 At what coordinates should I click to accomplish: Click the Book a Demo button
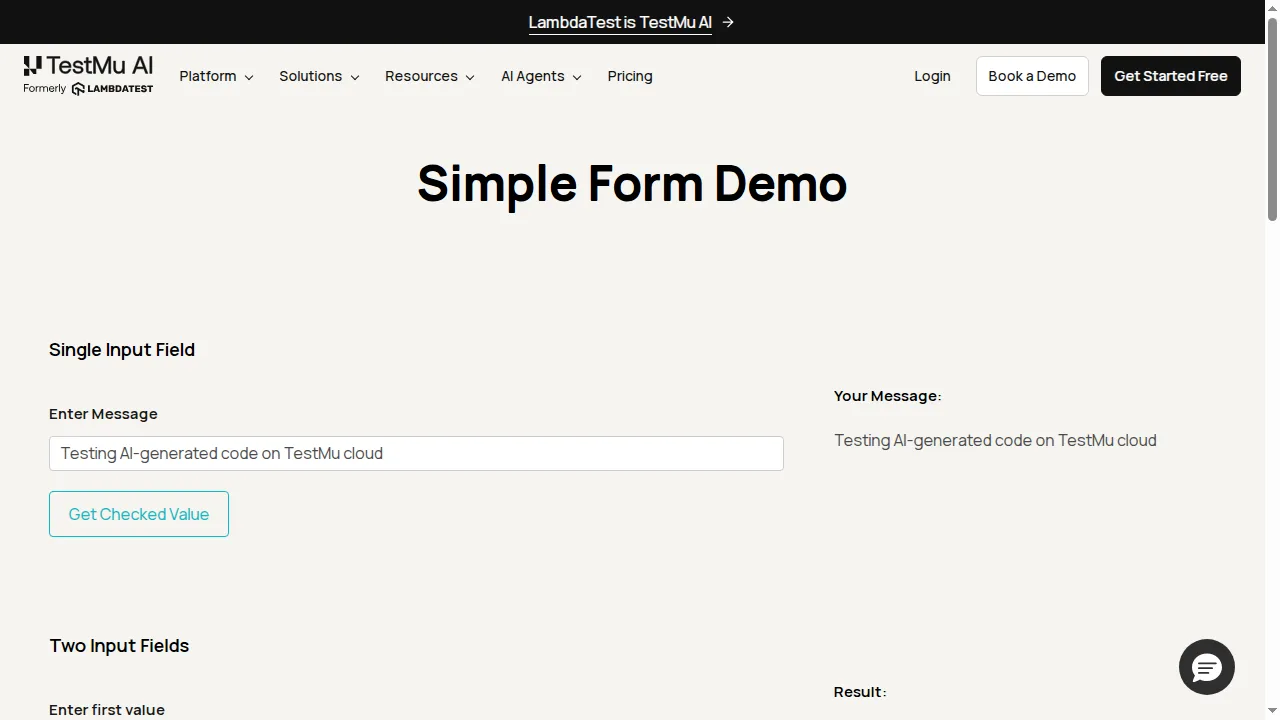1032,76
